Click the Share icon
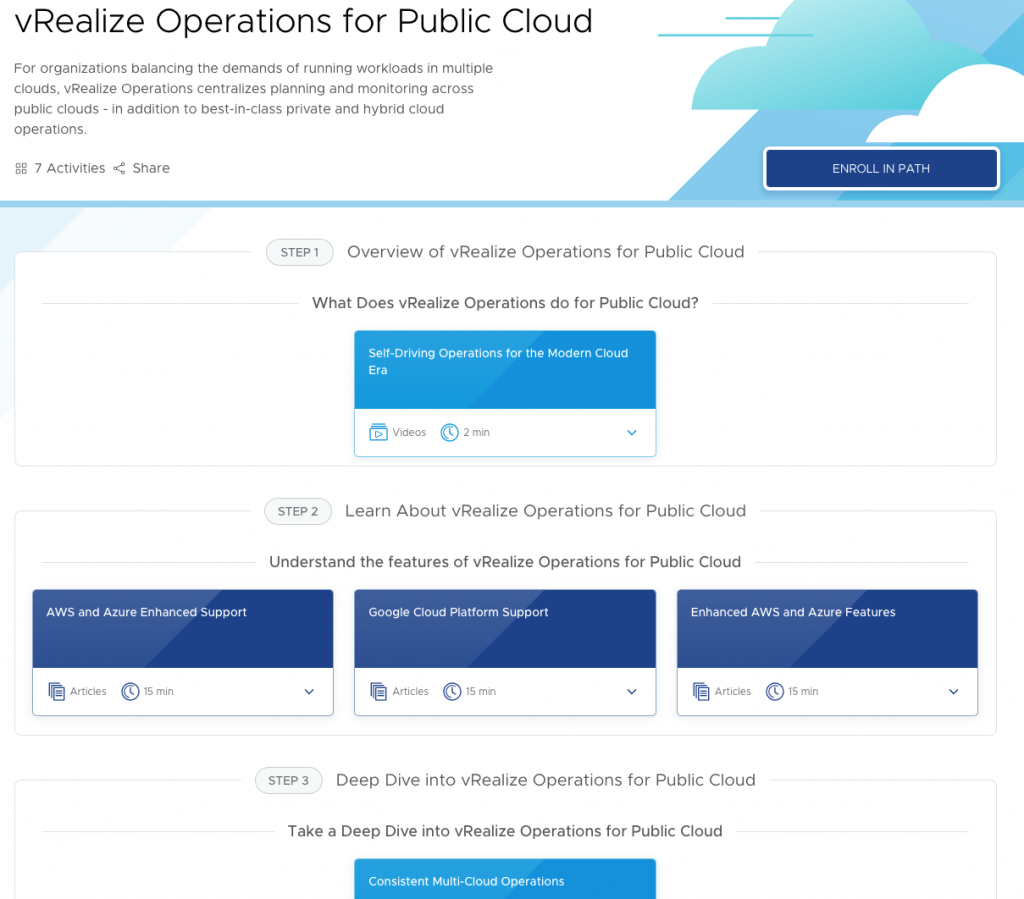This screenshot has height=899, width=1024. point(119,168)
